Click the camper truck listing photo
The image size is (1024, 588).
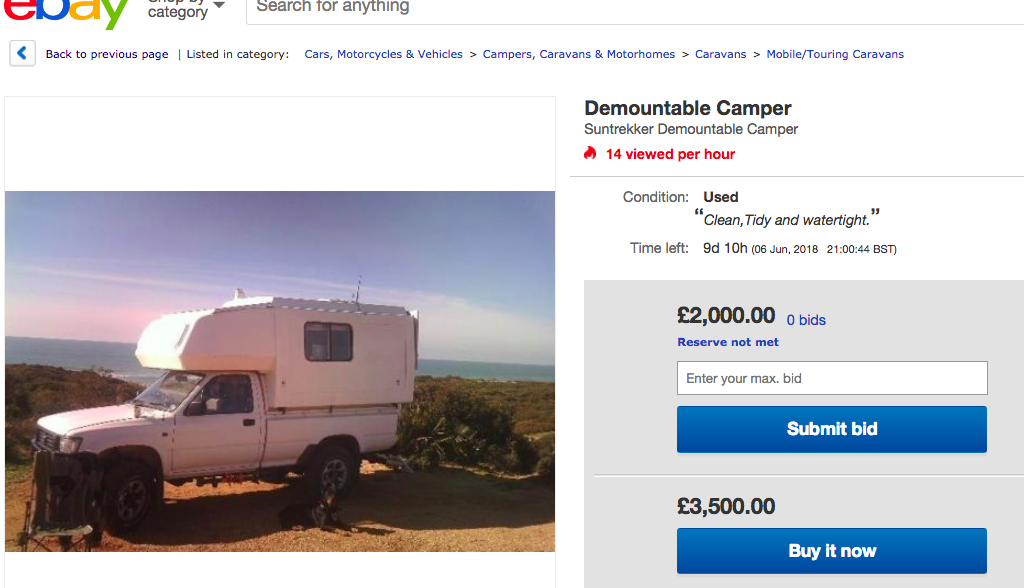[x=280, y=371]
